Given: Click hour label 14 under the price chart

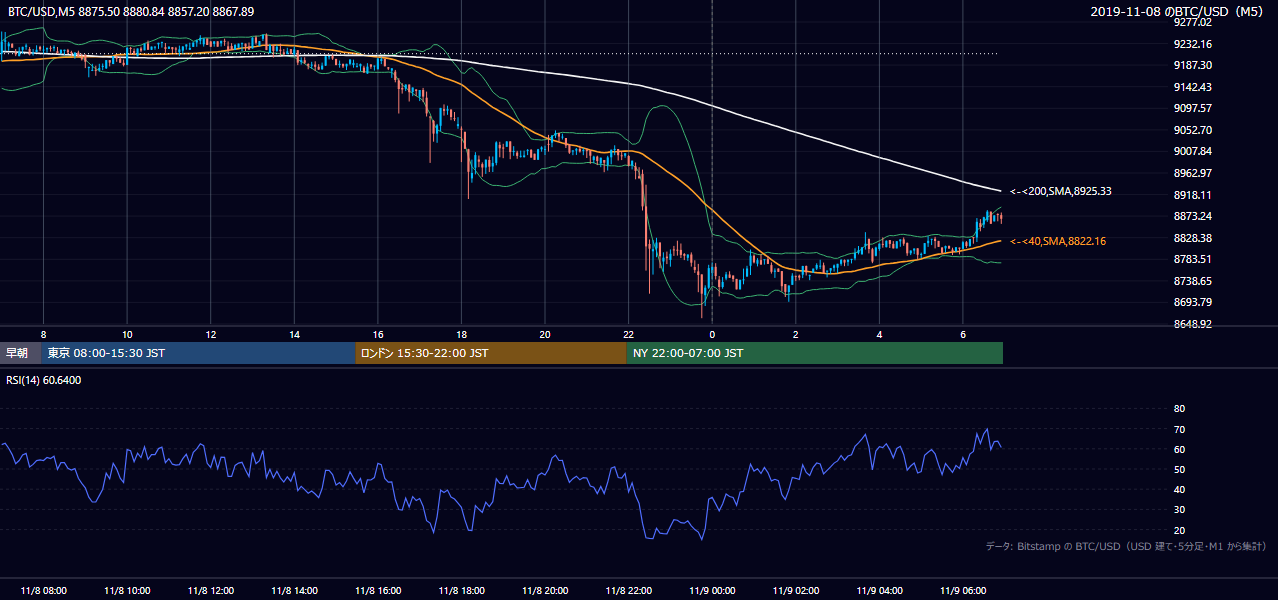Looking at the screenshot, I should pyautogui.click(x=294, y=333).
